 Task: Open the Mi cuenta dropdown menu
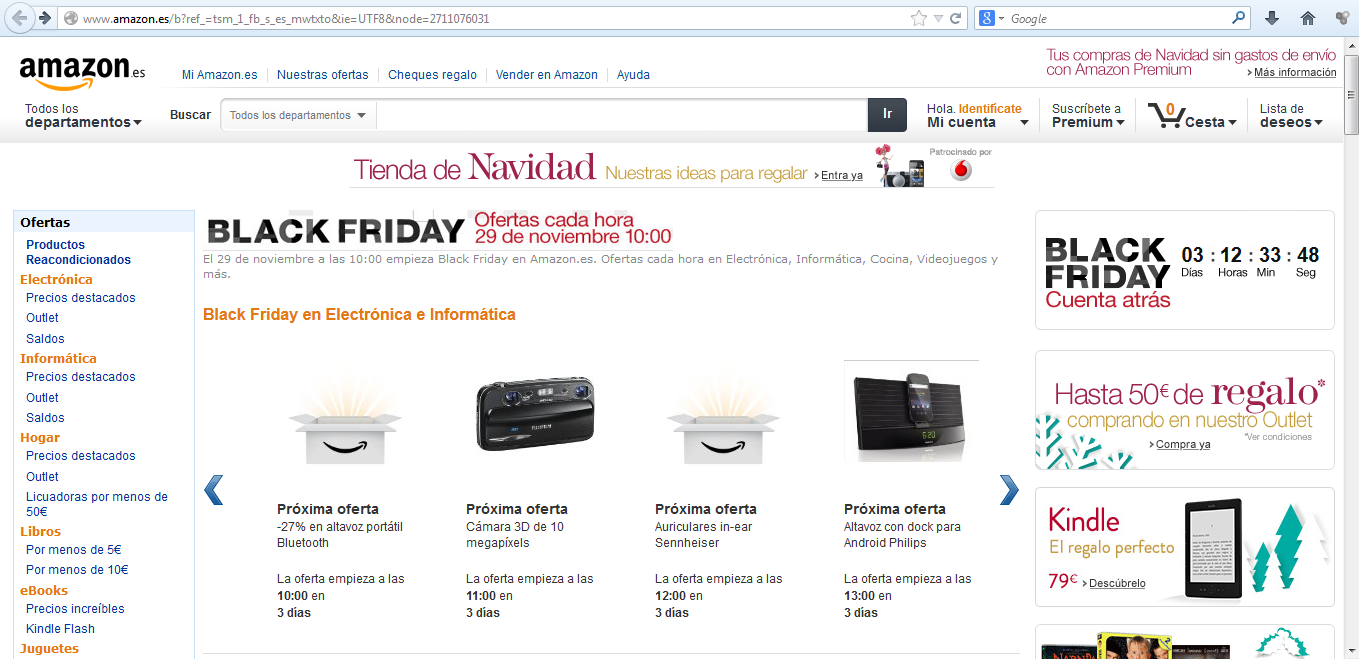pyautogui.click(x=977, y=122)
